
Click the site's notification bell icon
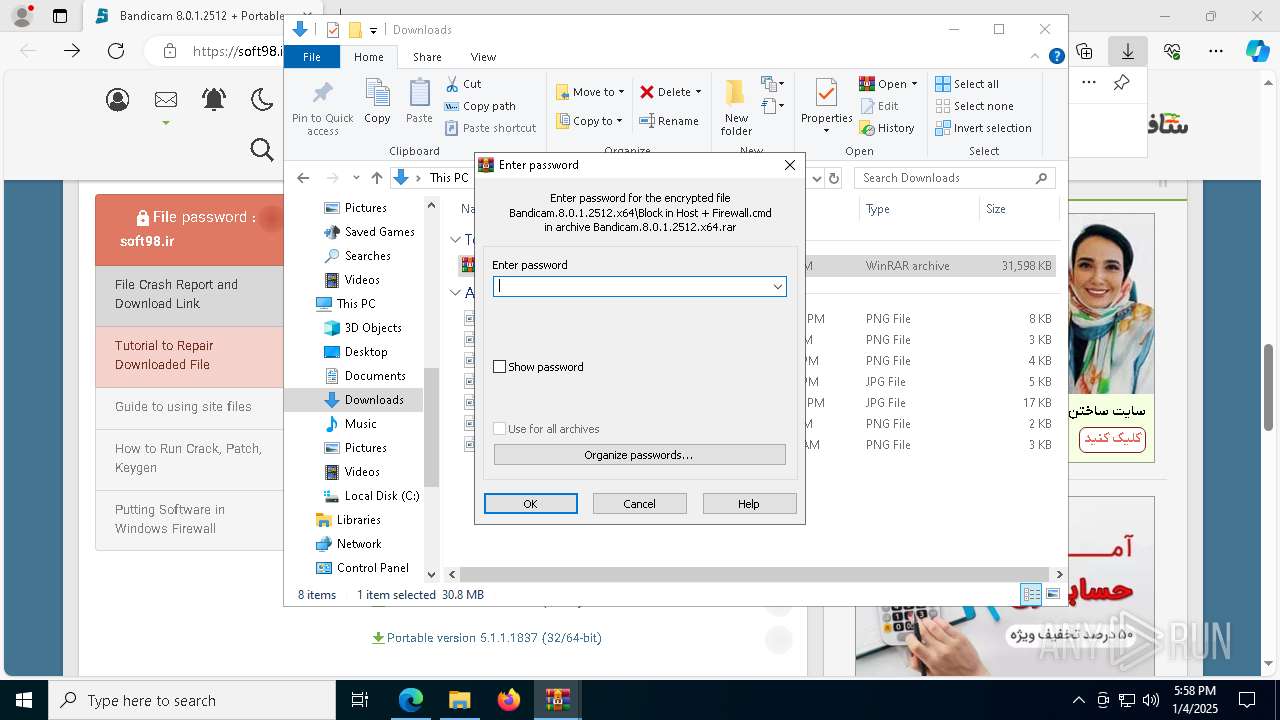pyautogui.click(x=214, y=99)
